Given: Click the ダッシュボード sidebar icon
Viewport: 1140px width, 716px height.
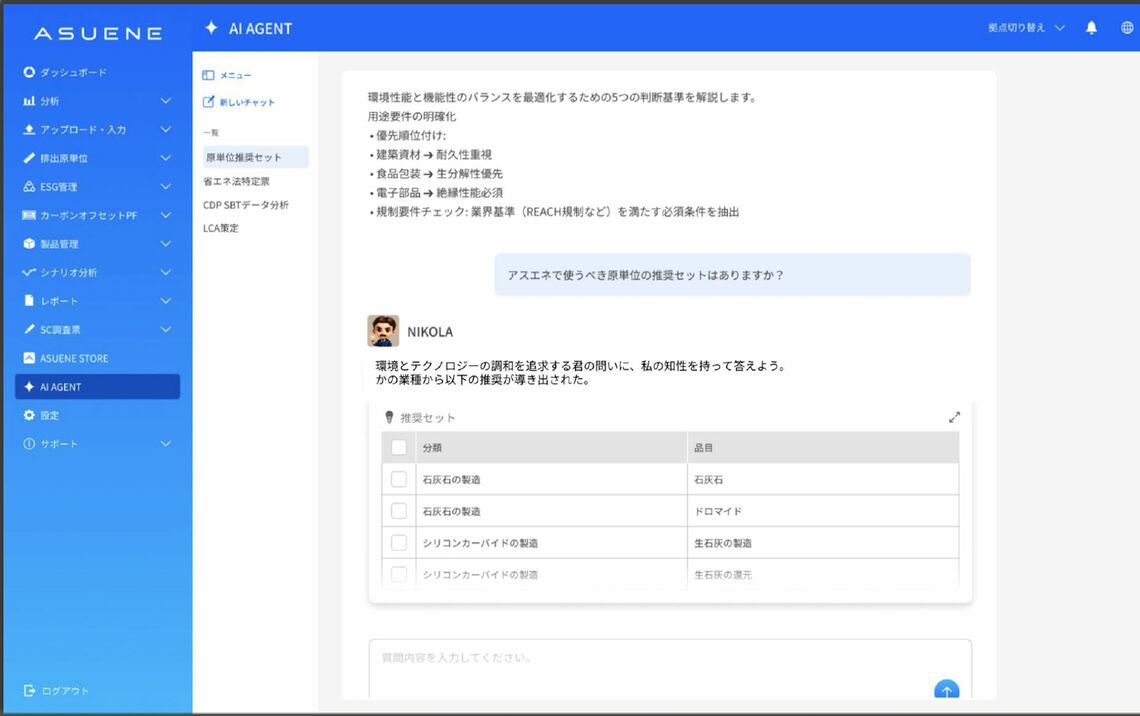Looking at the screenshot, I should pyautogui.click(x=29, y=73).
